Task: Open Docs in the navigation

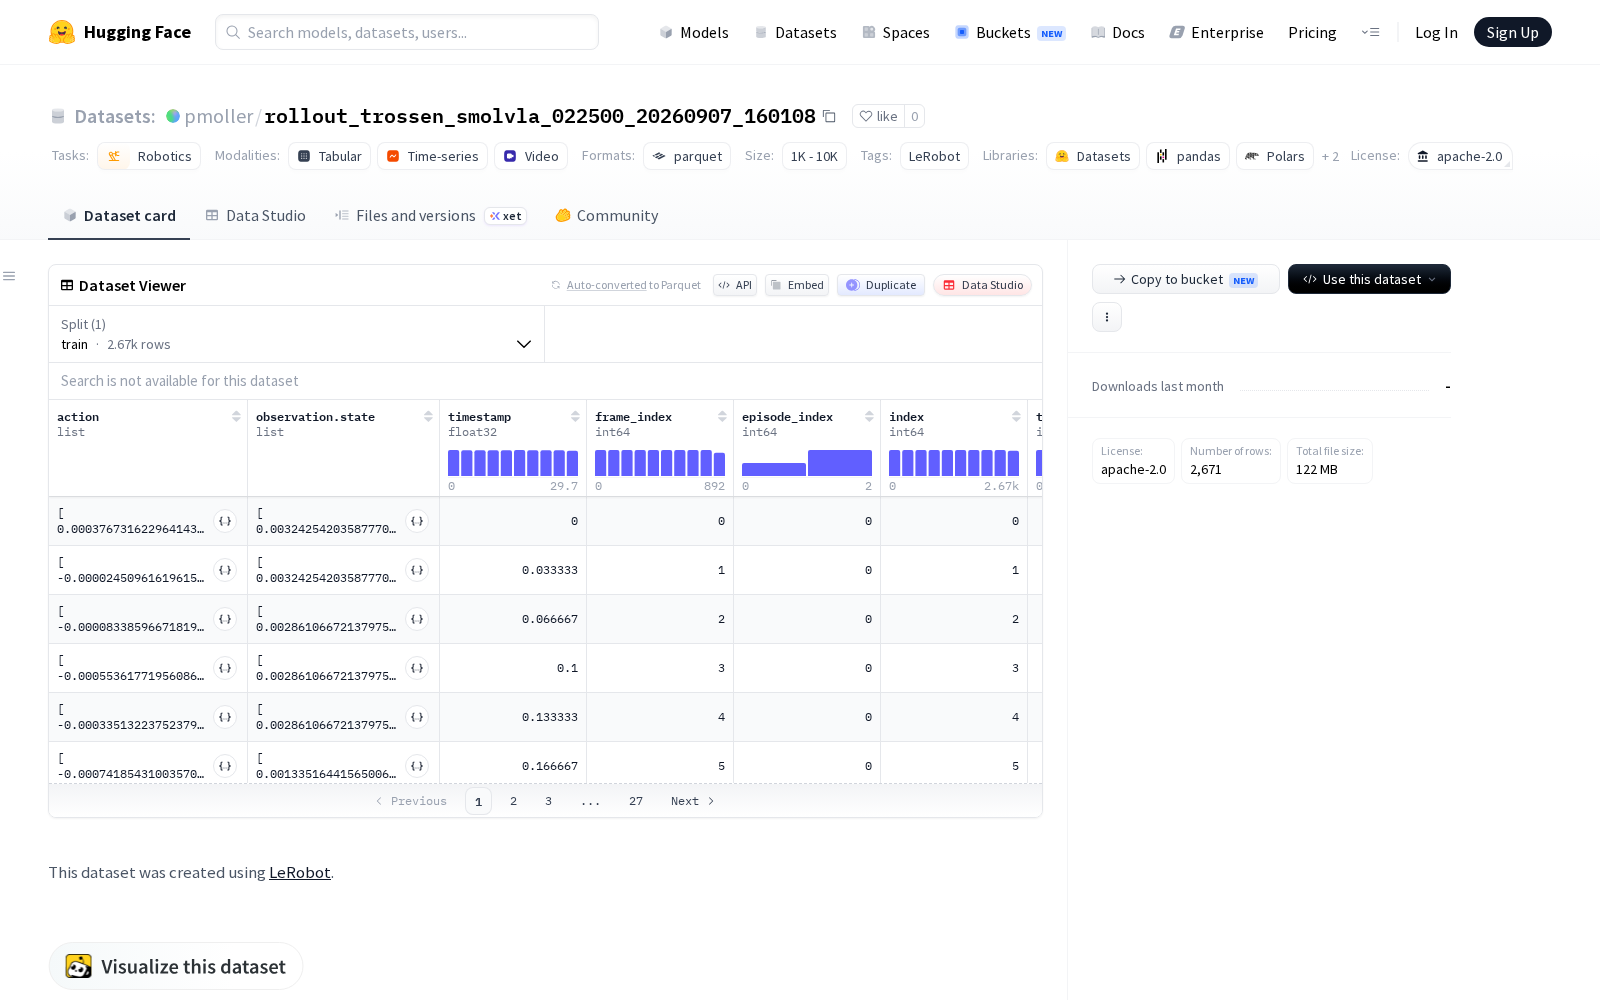Action: [1117, 32]
